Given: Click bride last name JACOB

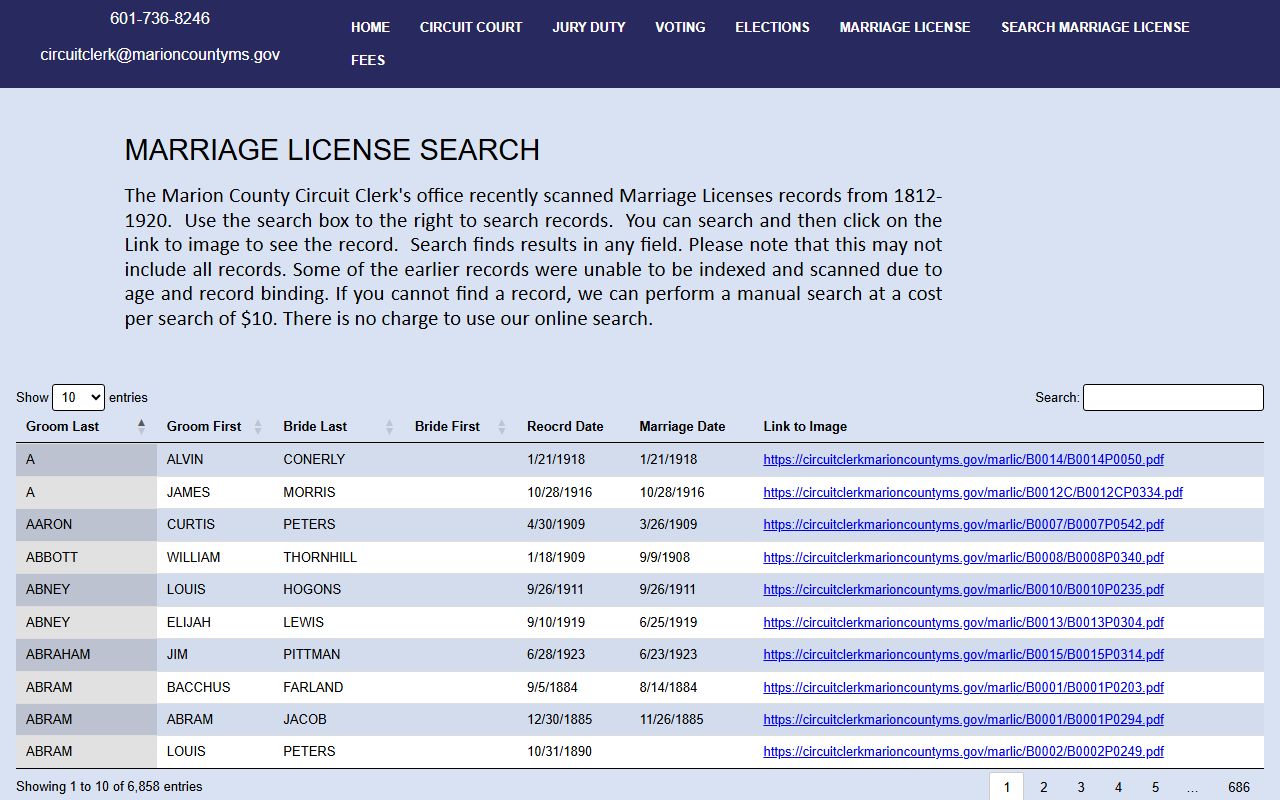Looking at the screenshot, I should tap(305, 719).
